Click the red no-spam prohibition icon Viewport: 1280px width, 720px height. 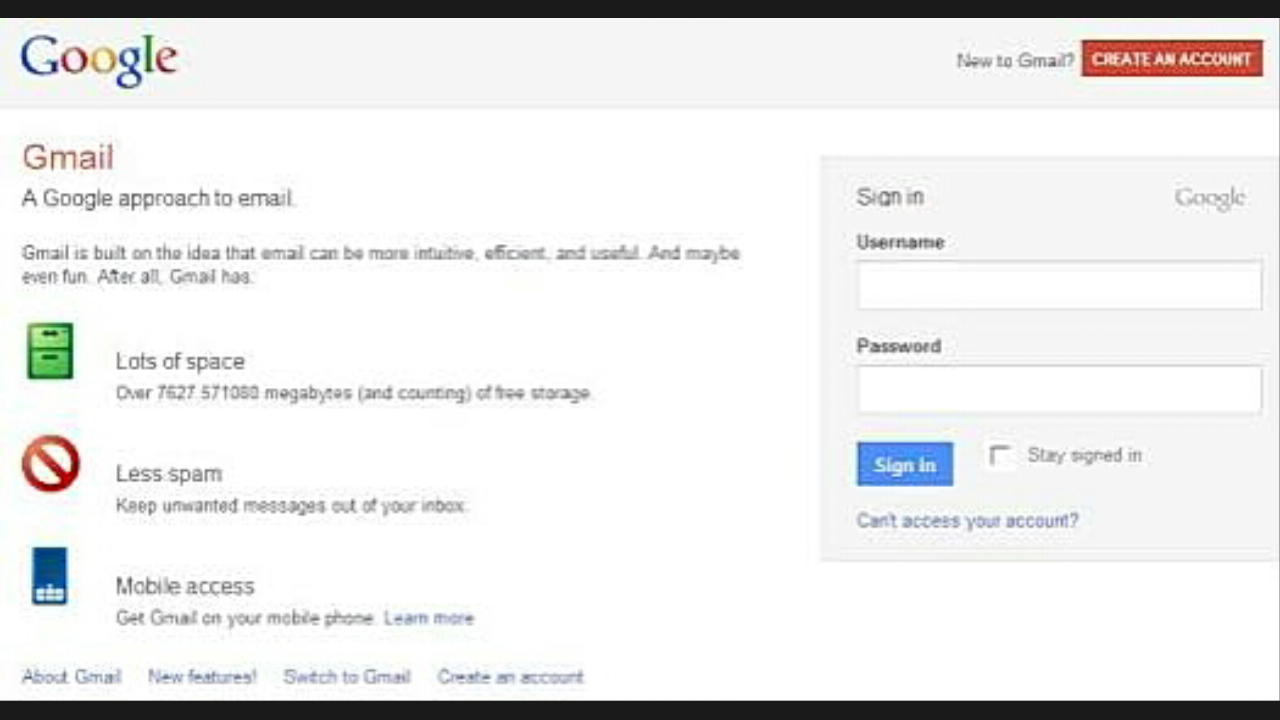tap(50, 463)
